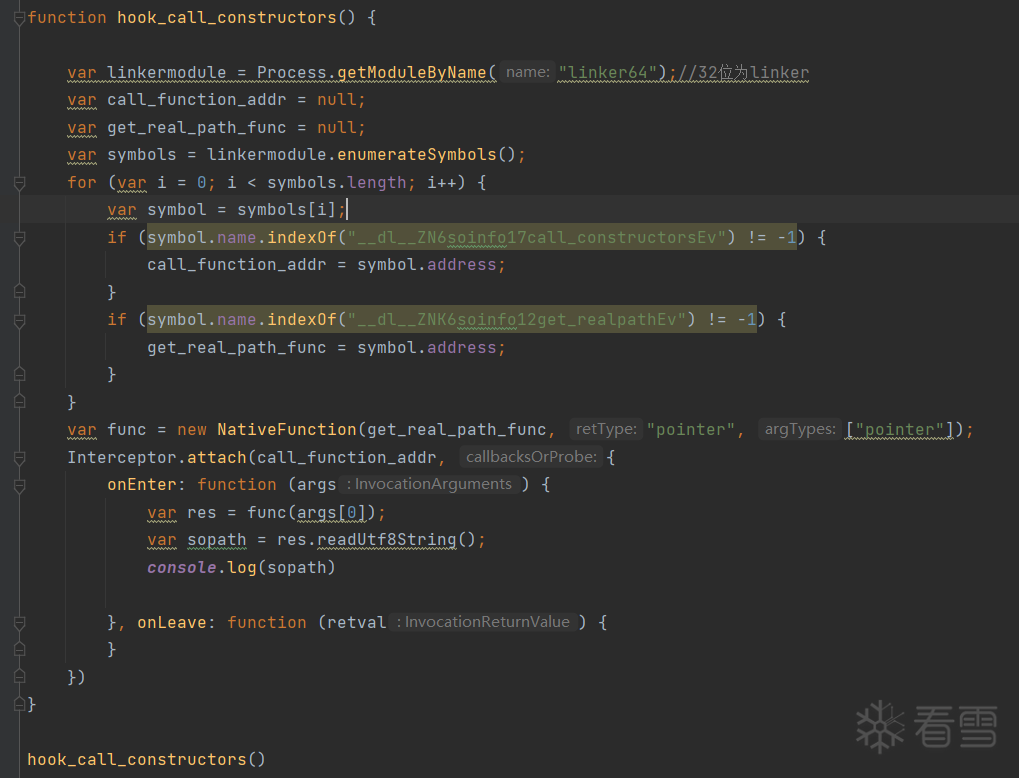Click the snowflake watermark logo

pos(880,727)
